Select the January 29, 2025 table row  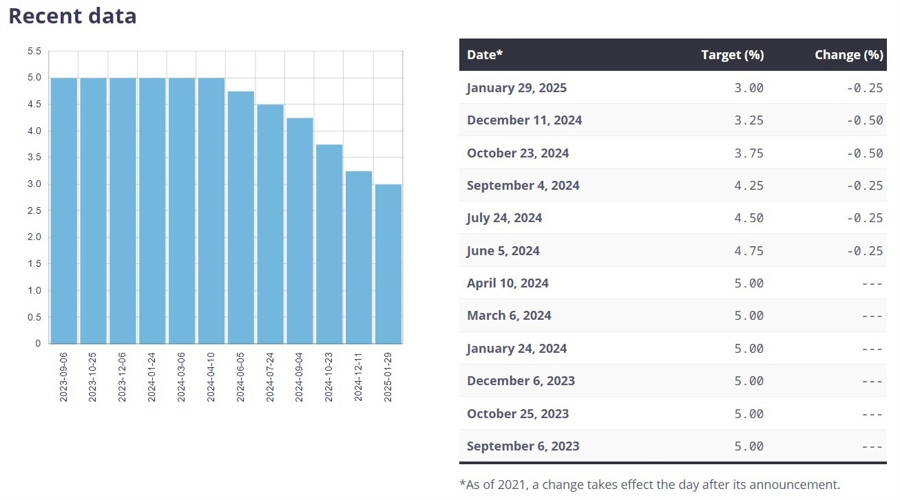point(672,88)
